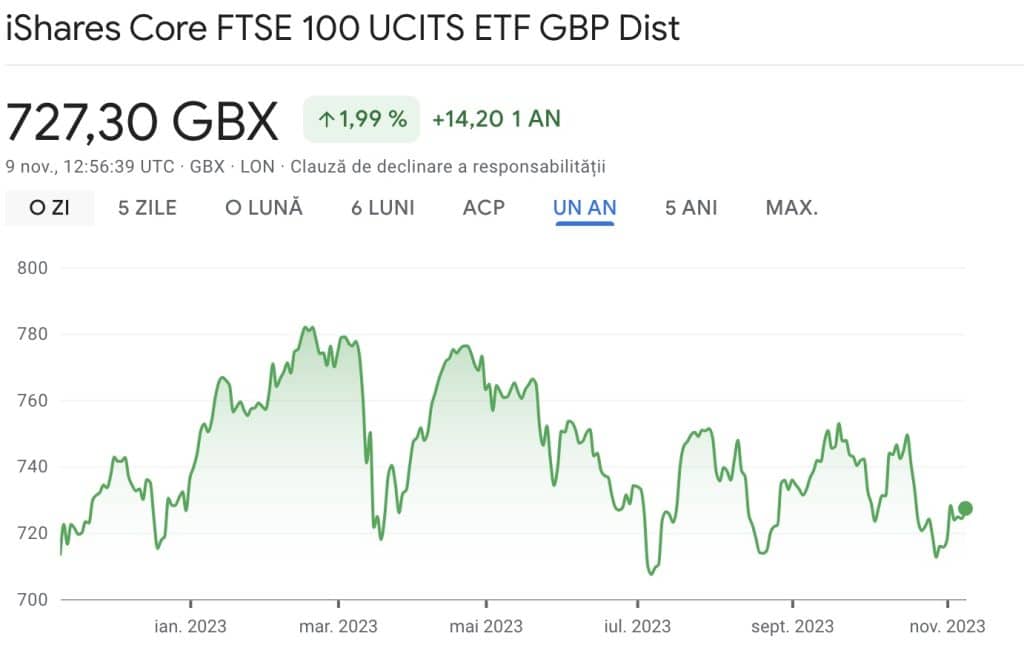
Task: Click the 727,30 GBX price text
Action: tap(140, 120)
